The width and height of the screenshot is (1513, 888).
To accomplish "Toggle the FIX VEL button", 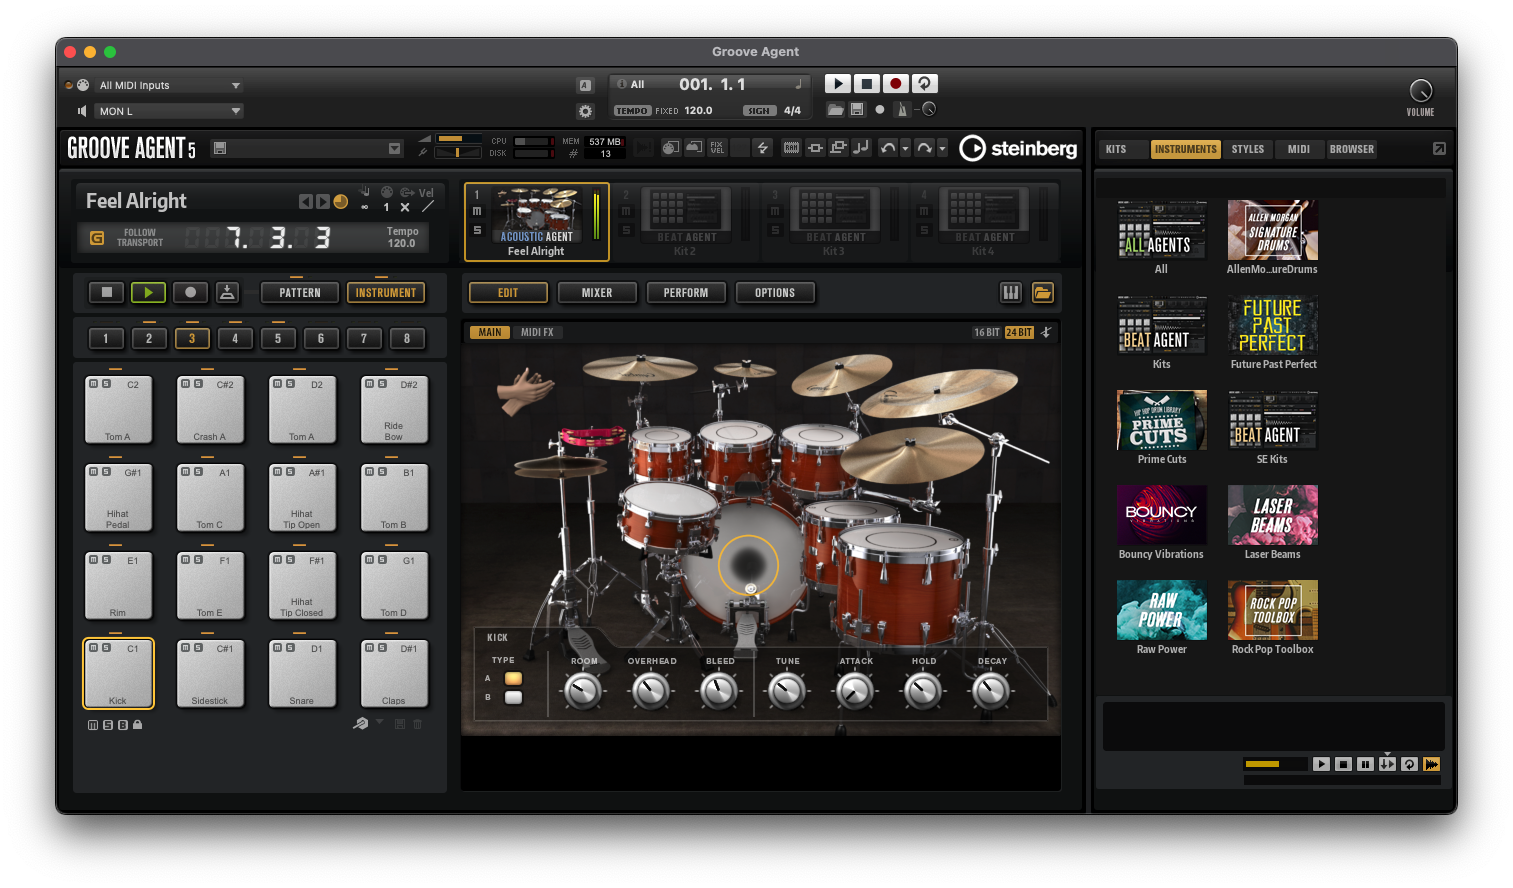I will [717, 148].
